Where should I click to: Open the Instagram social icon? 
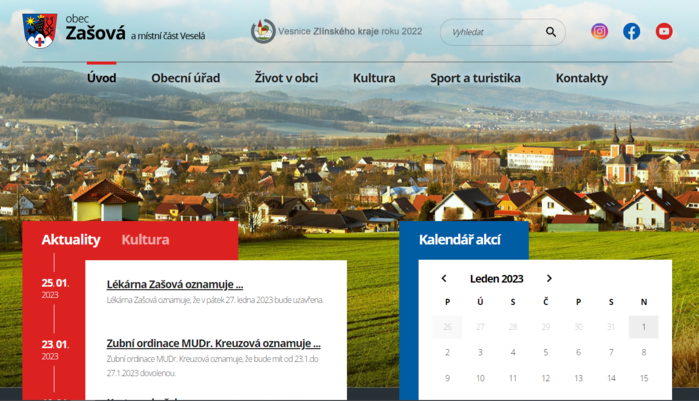pos(599,31)
